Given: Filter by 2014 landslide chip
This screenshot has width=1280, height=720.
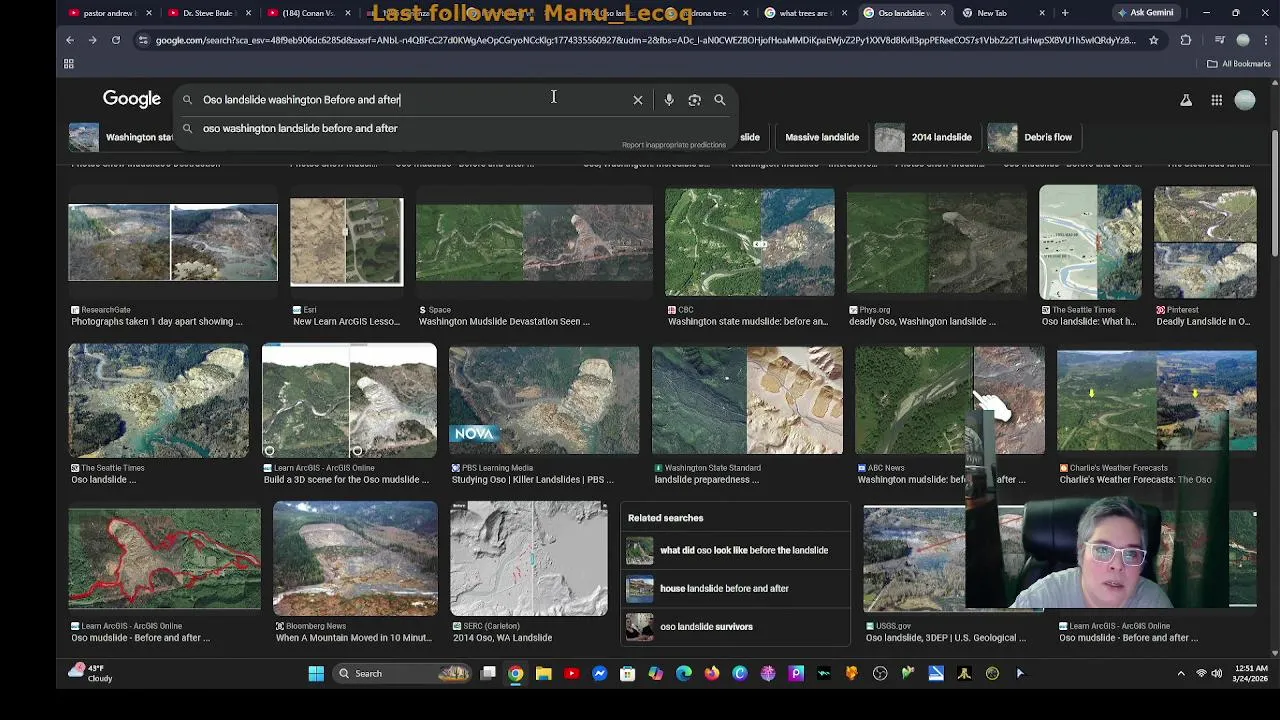Looking at the screenshot, I should pyautogui.click(x=928, y=137).
